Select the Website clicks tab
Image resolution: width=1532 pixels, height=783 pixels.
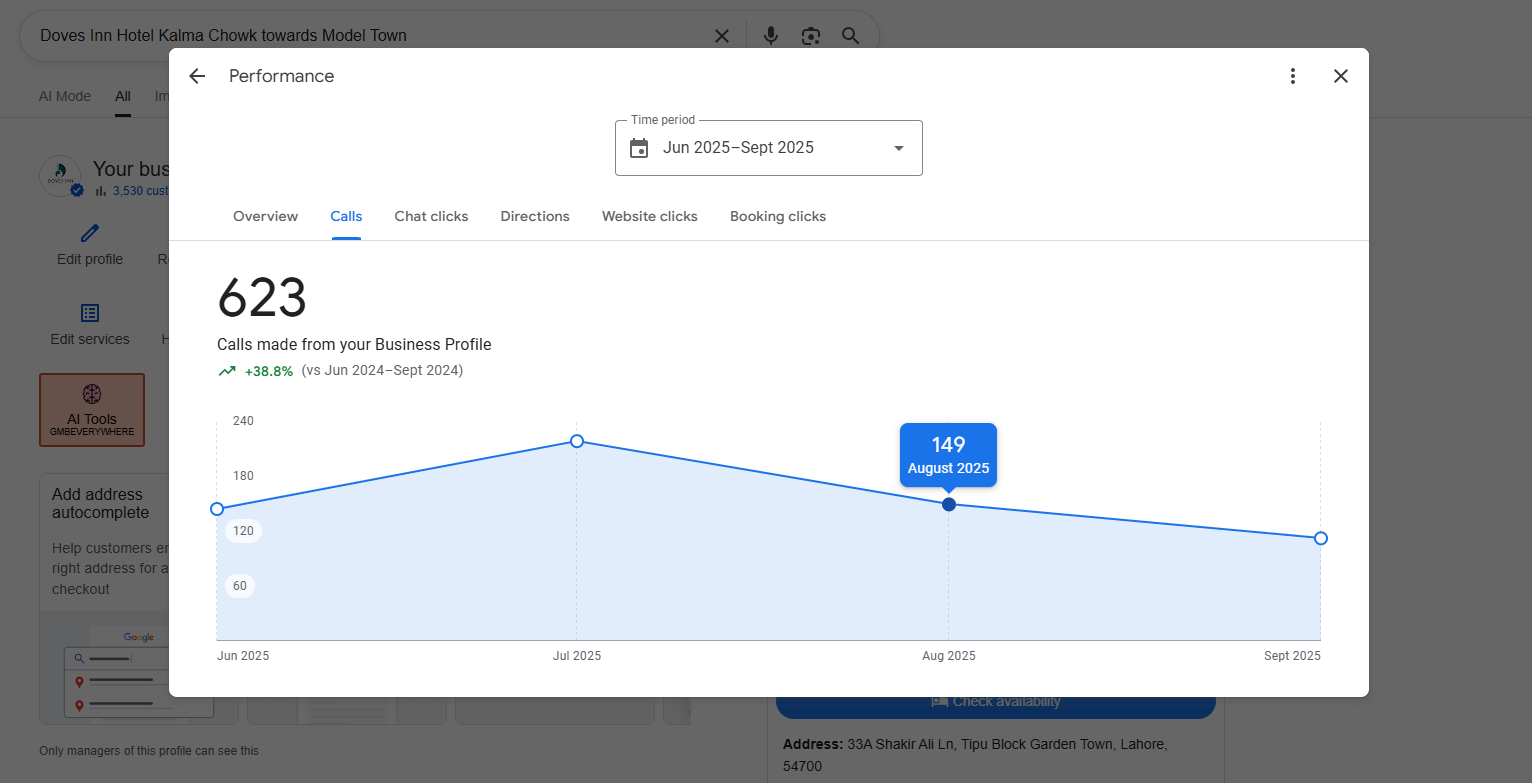(x=649, y=216)
